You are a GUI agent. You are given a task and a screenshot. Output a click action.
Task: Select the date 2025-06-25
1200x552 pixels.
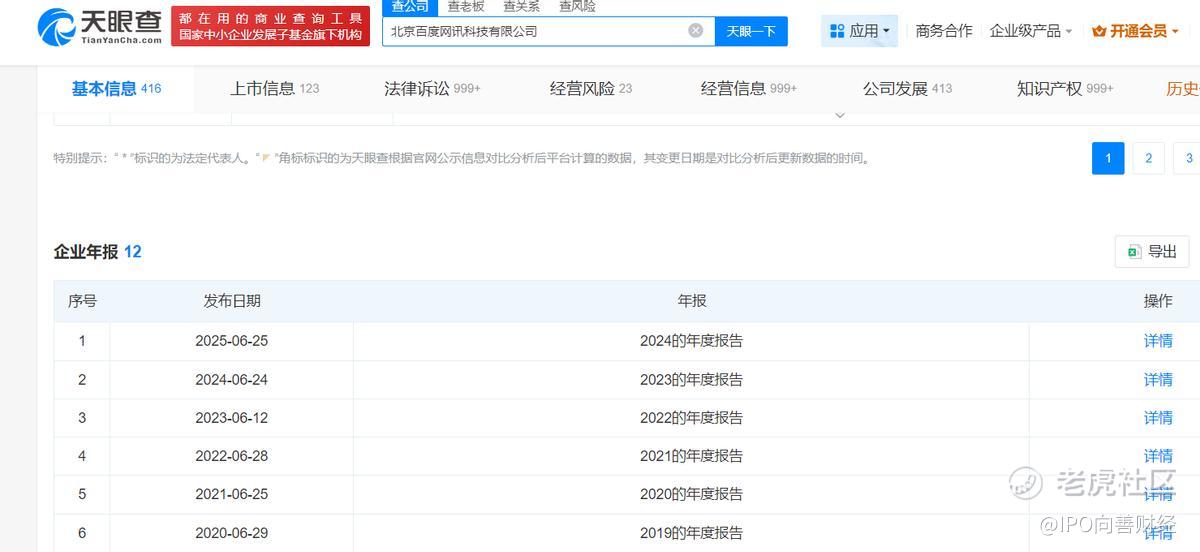232,341
